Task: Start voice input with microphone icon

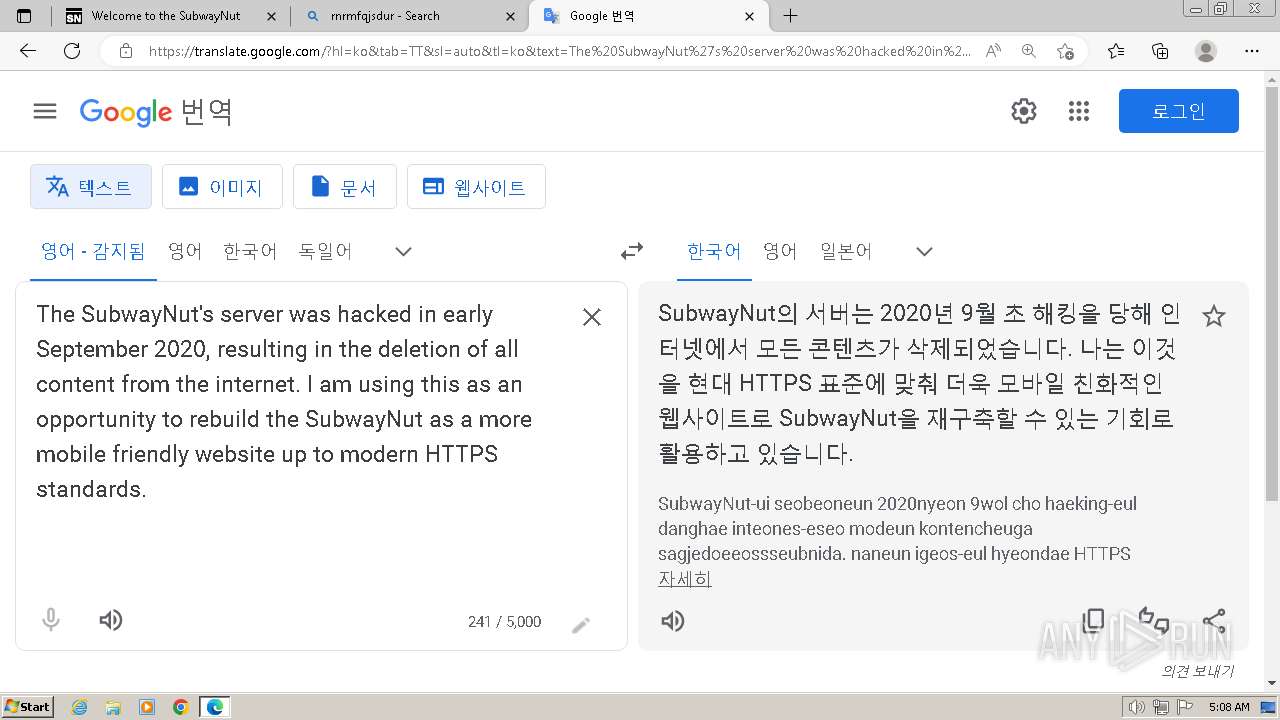Action: coord(51,620)
